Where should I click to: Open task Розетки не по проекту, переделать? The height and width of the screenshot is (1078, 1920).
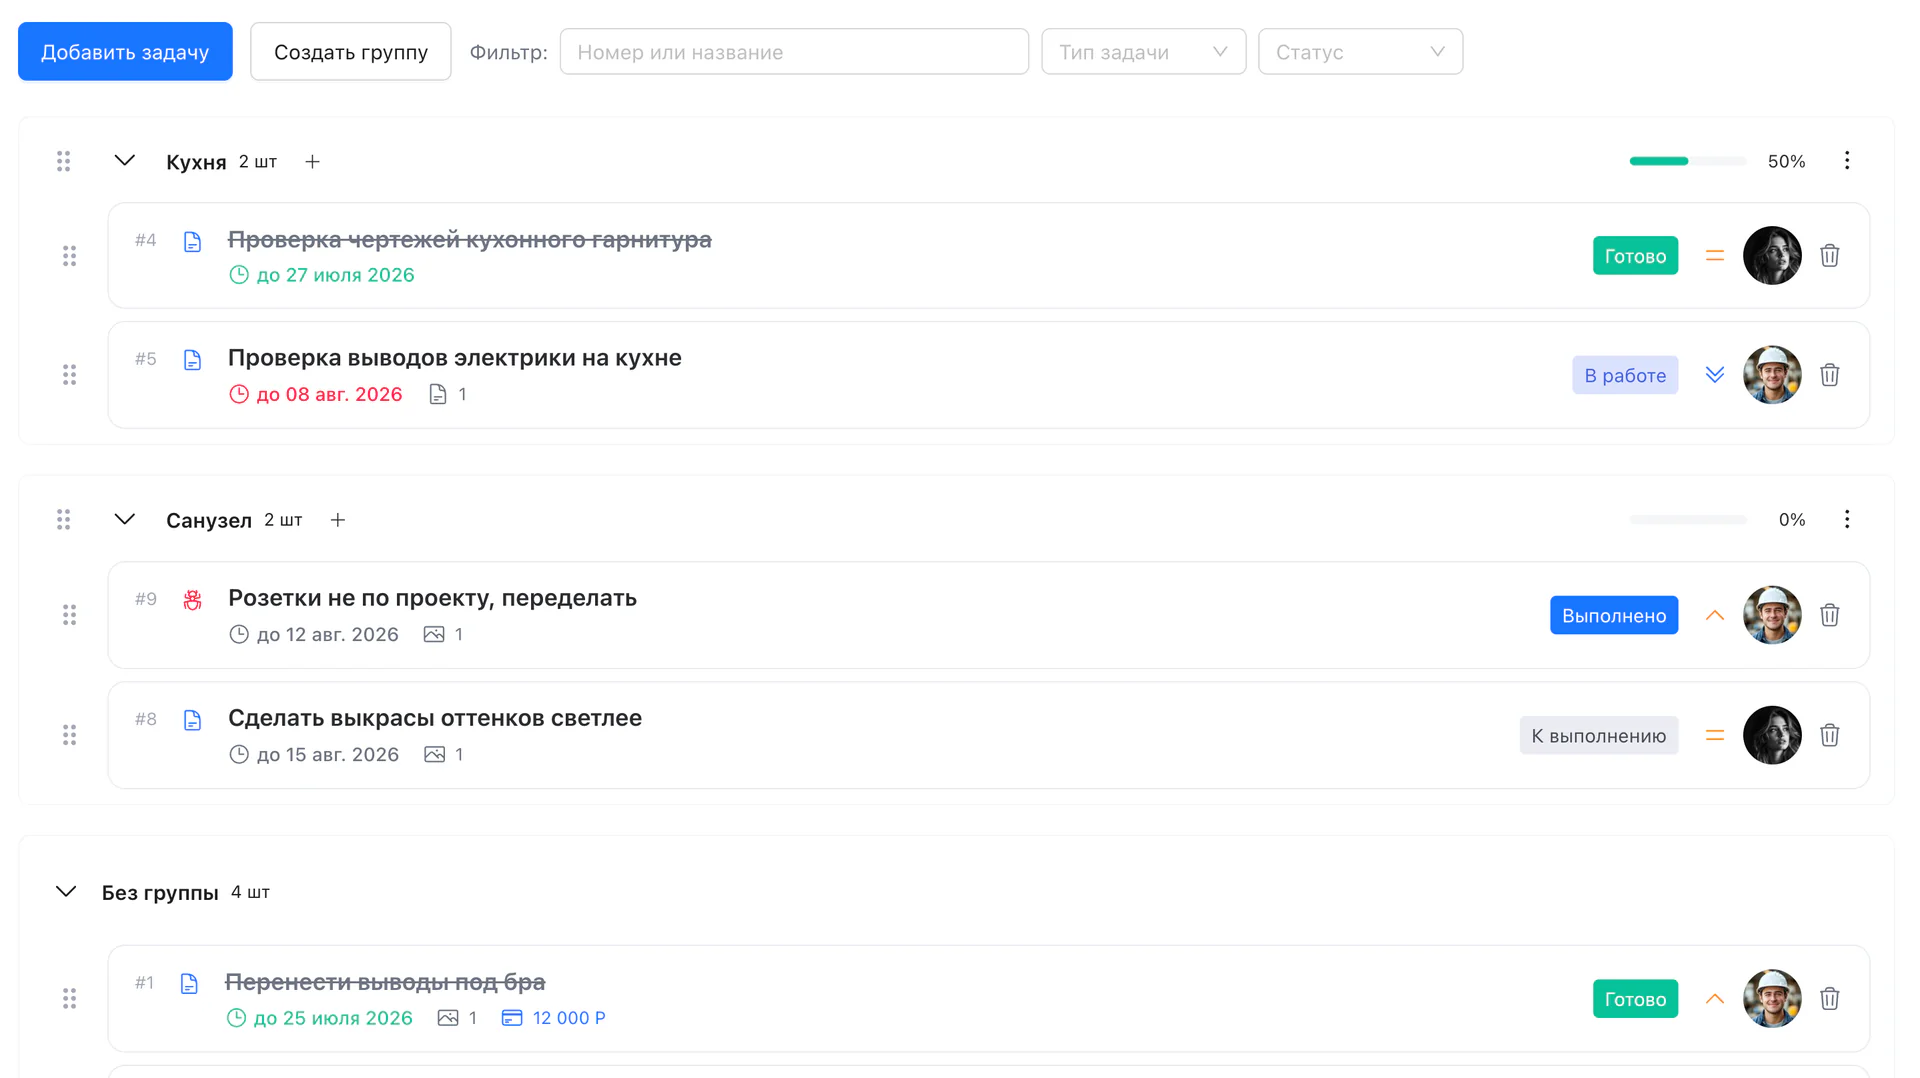pyautogui.click(x=432, y=598)
